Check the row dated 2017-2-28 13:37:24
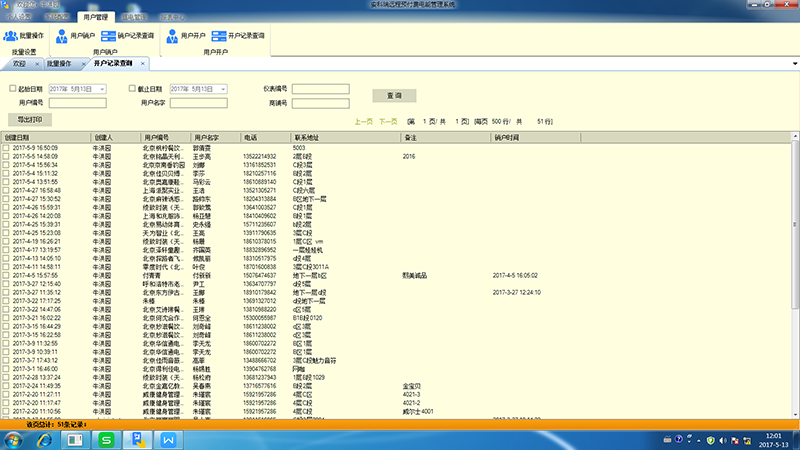 6,378
